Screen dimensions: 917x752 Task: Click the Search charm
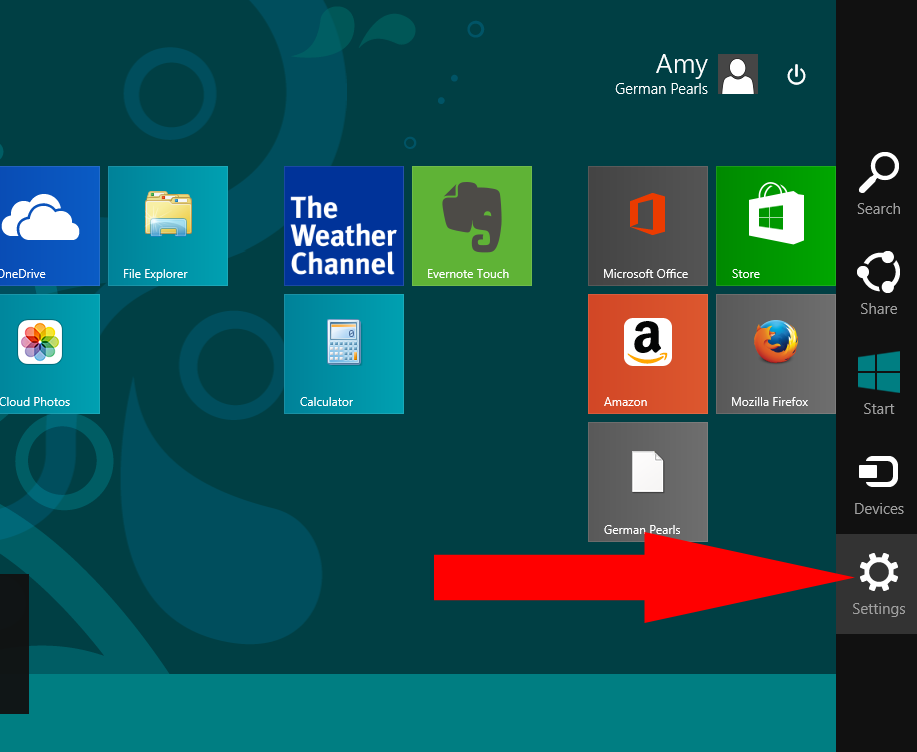878,184
